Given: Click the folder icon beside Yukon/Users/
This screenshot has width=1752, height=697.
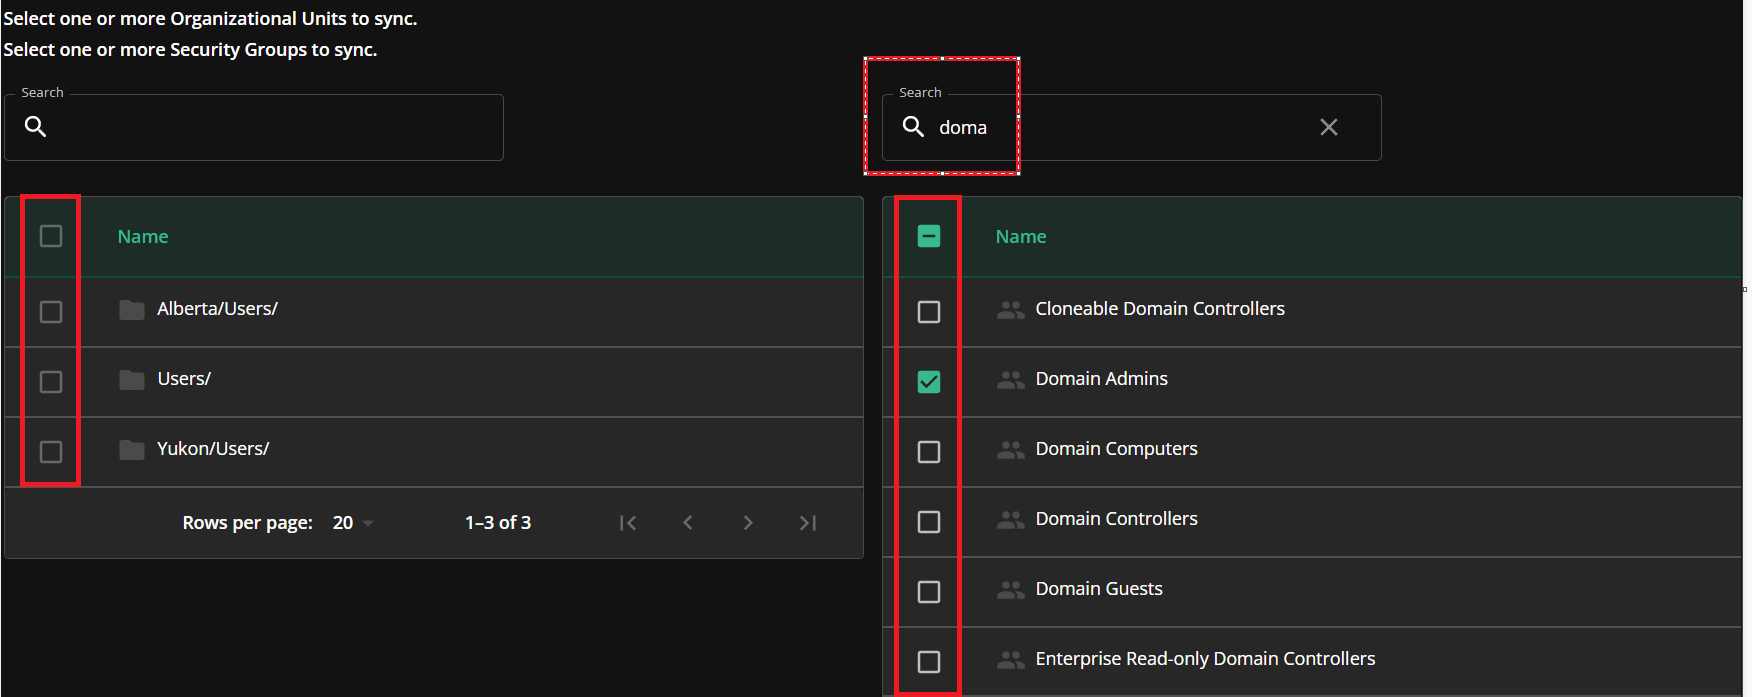Looking at the screenshot, I should coord(132,450).
